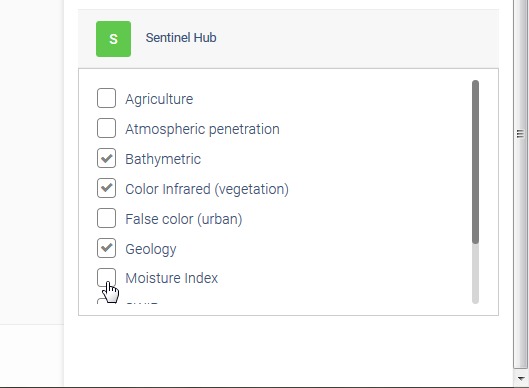Untick the Color Infrared (vegetation) checkbox box
529x388 pixels.
106,188
